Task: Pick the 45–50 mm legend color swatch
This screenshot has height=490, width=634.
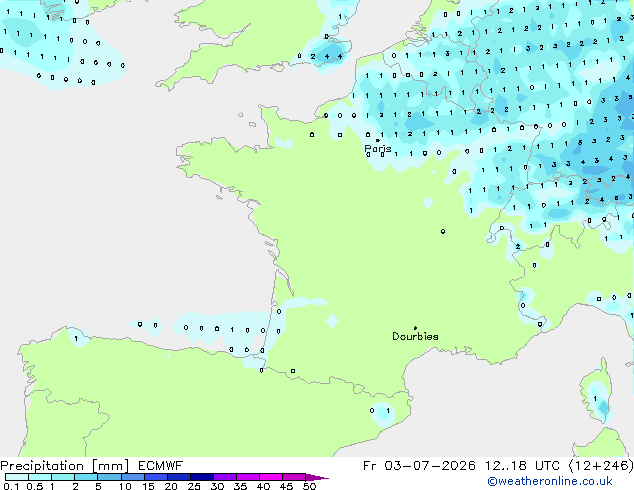Action: click(x=294, y=477)
